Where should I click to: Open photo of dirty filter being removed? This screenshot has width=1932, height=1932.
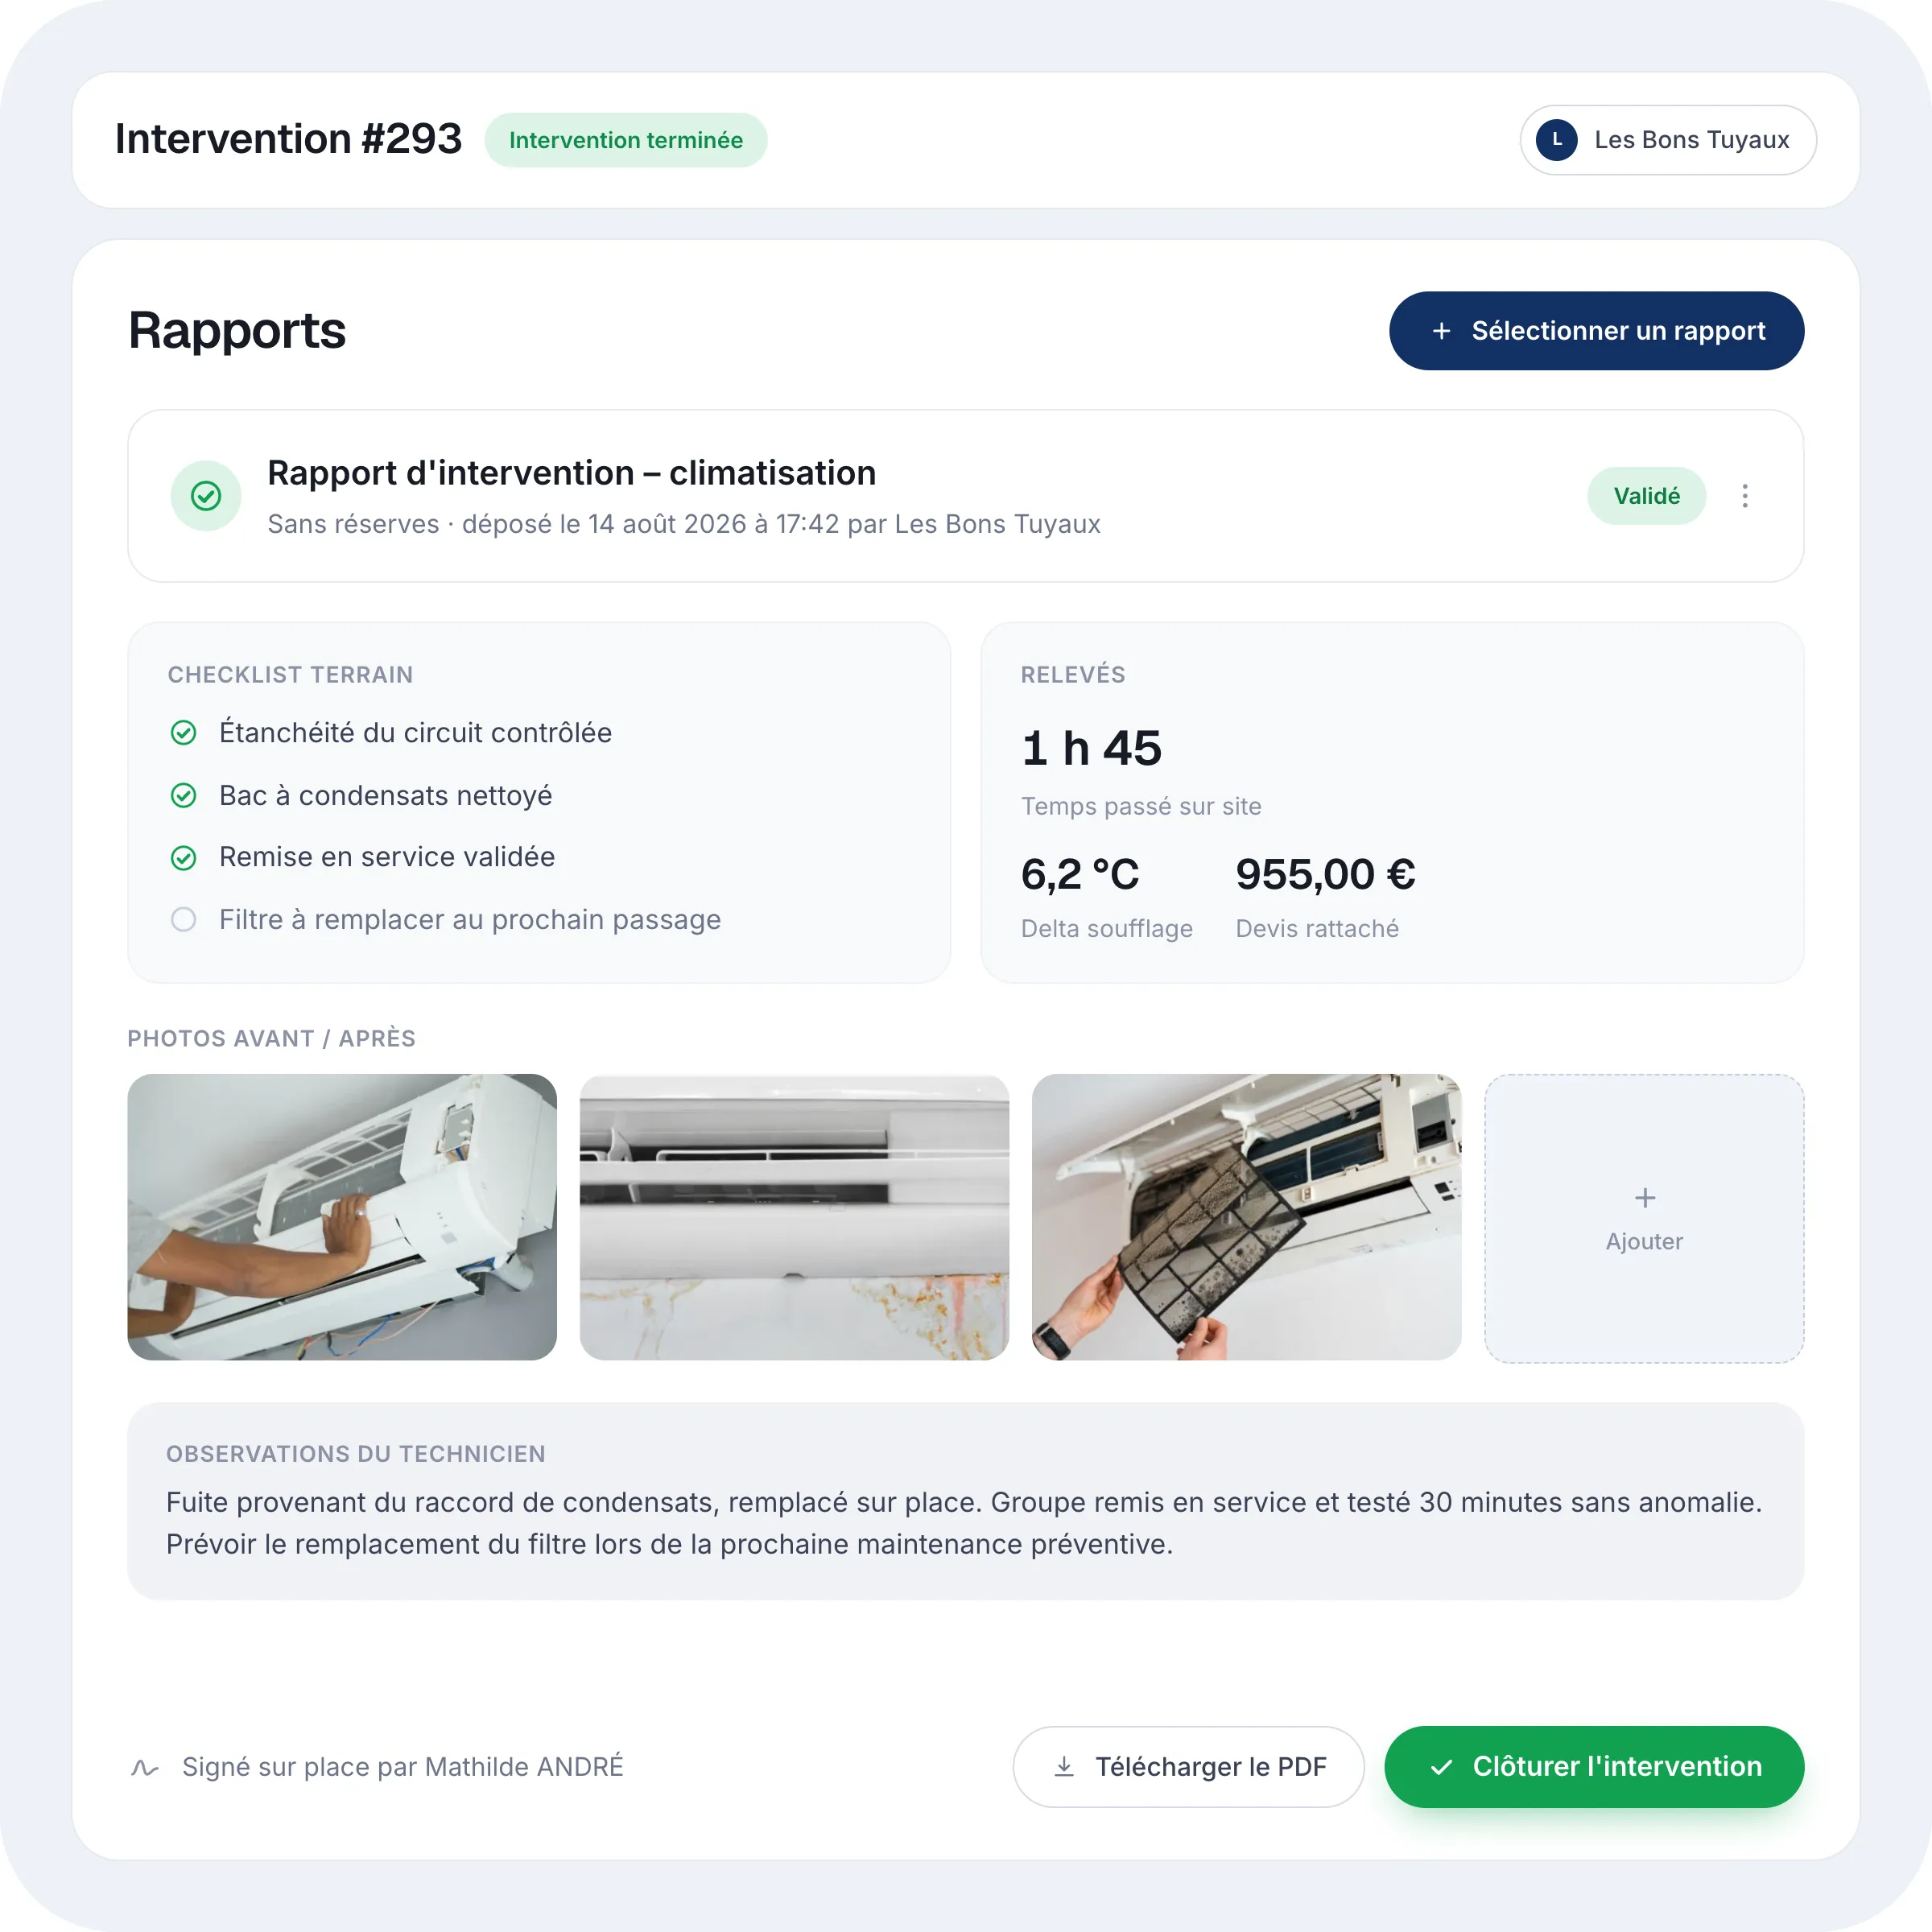coord(1246,1217)
